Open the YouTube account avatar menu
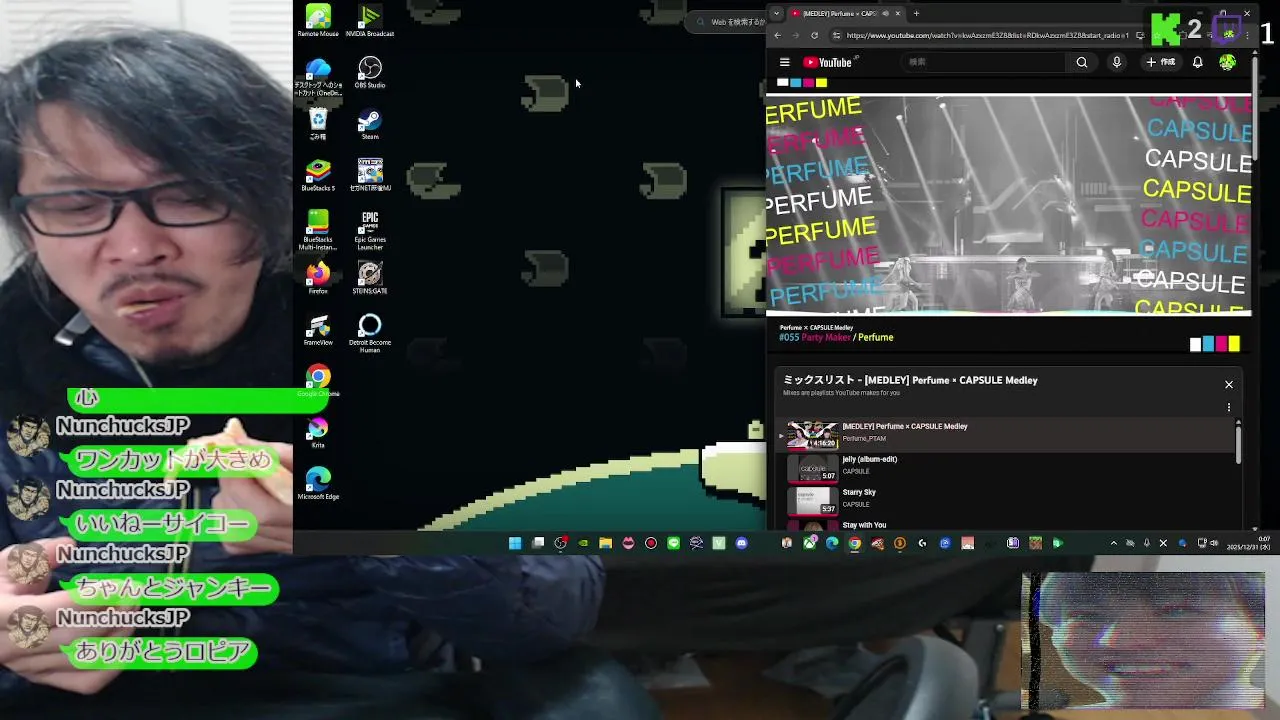The image size is (1280, 720). click(x=1227, y=62)
